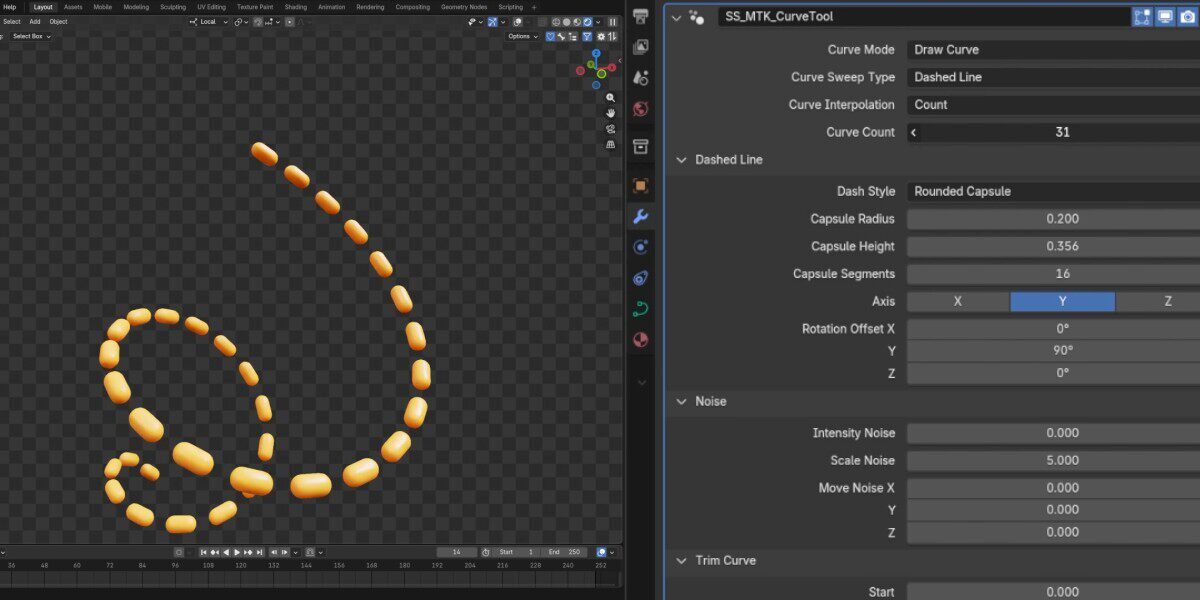
Task: Switch to the Geometry Nodes workspace tab
Action: [x=464, y=7]
